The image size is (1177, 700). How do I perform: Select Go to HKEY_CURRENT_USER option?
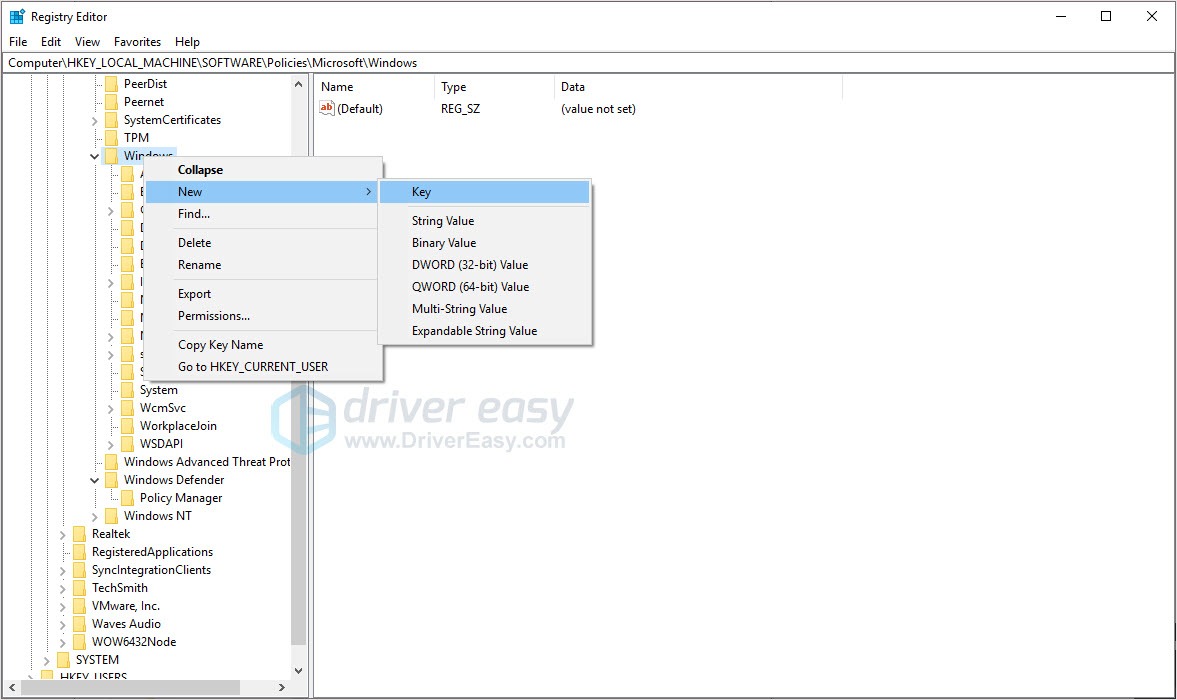pyautogui.click(x=252, y=366)
